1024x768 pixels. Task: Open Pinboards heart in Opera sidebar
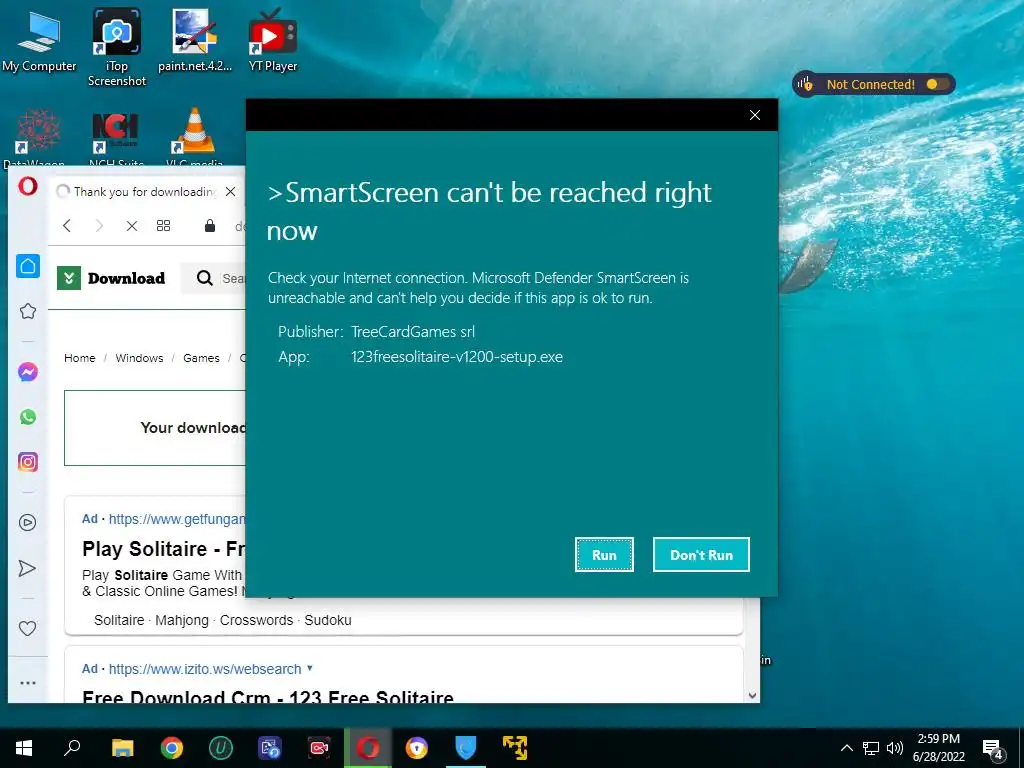pos(27,628)
